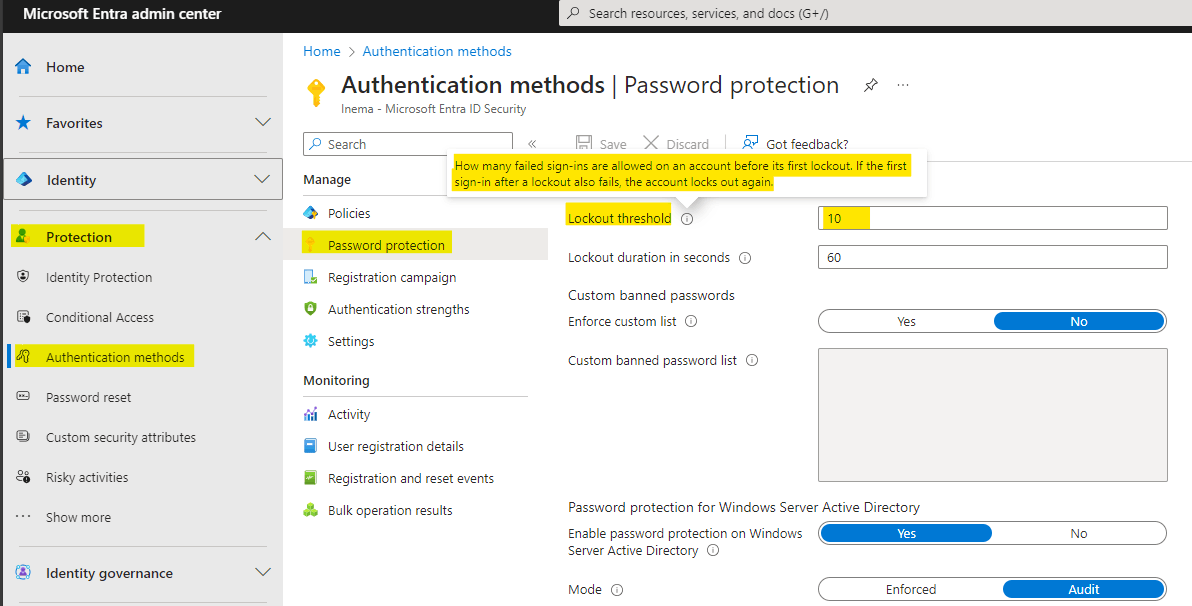Click the Got feedback icon

coord(750,143)
